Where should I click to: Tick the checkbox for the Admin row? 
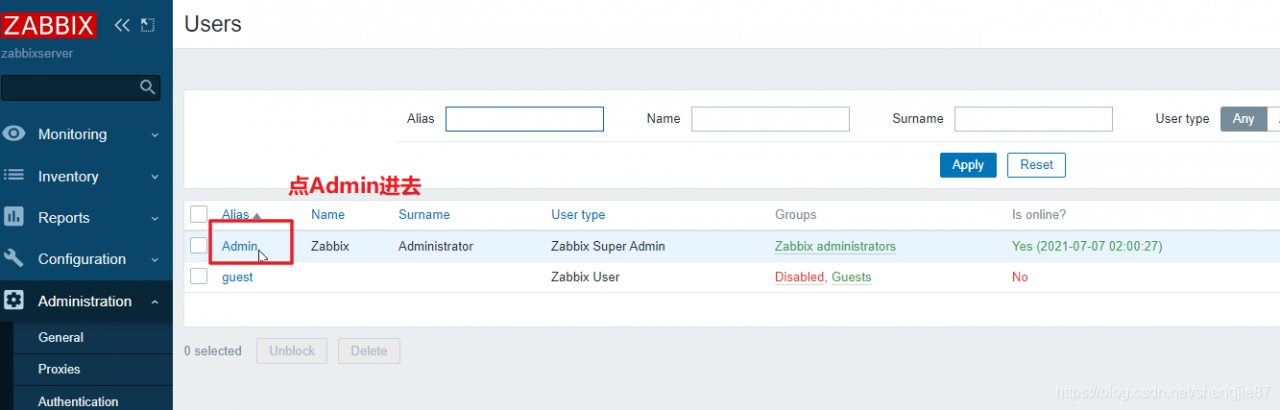pos(199,246)
